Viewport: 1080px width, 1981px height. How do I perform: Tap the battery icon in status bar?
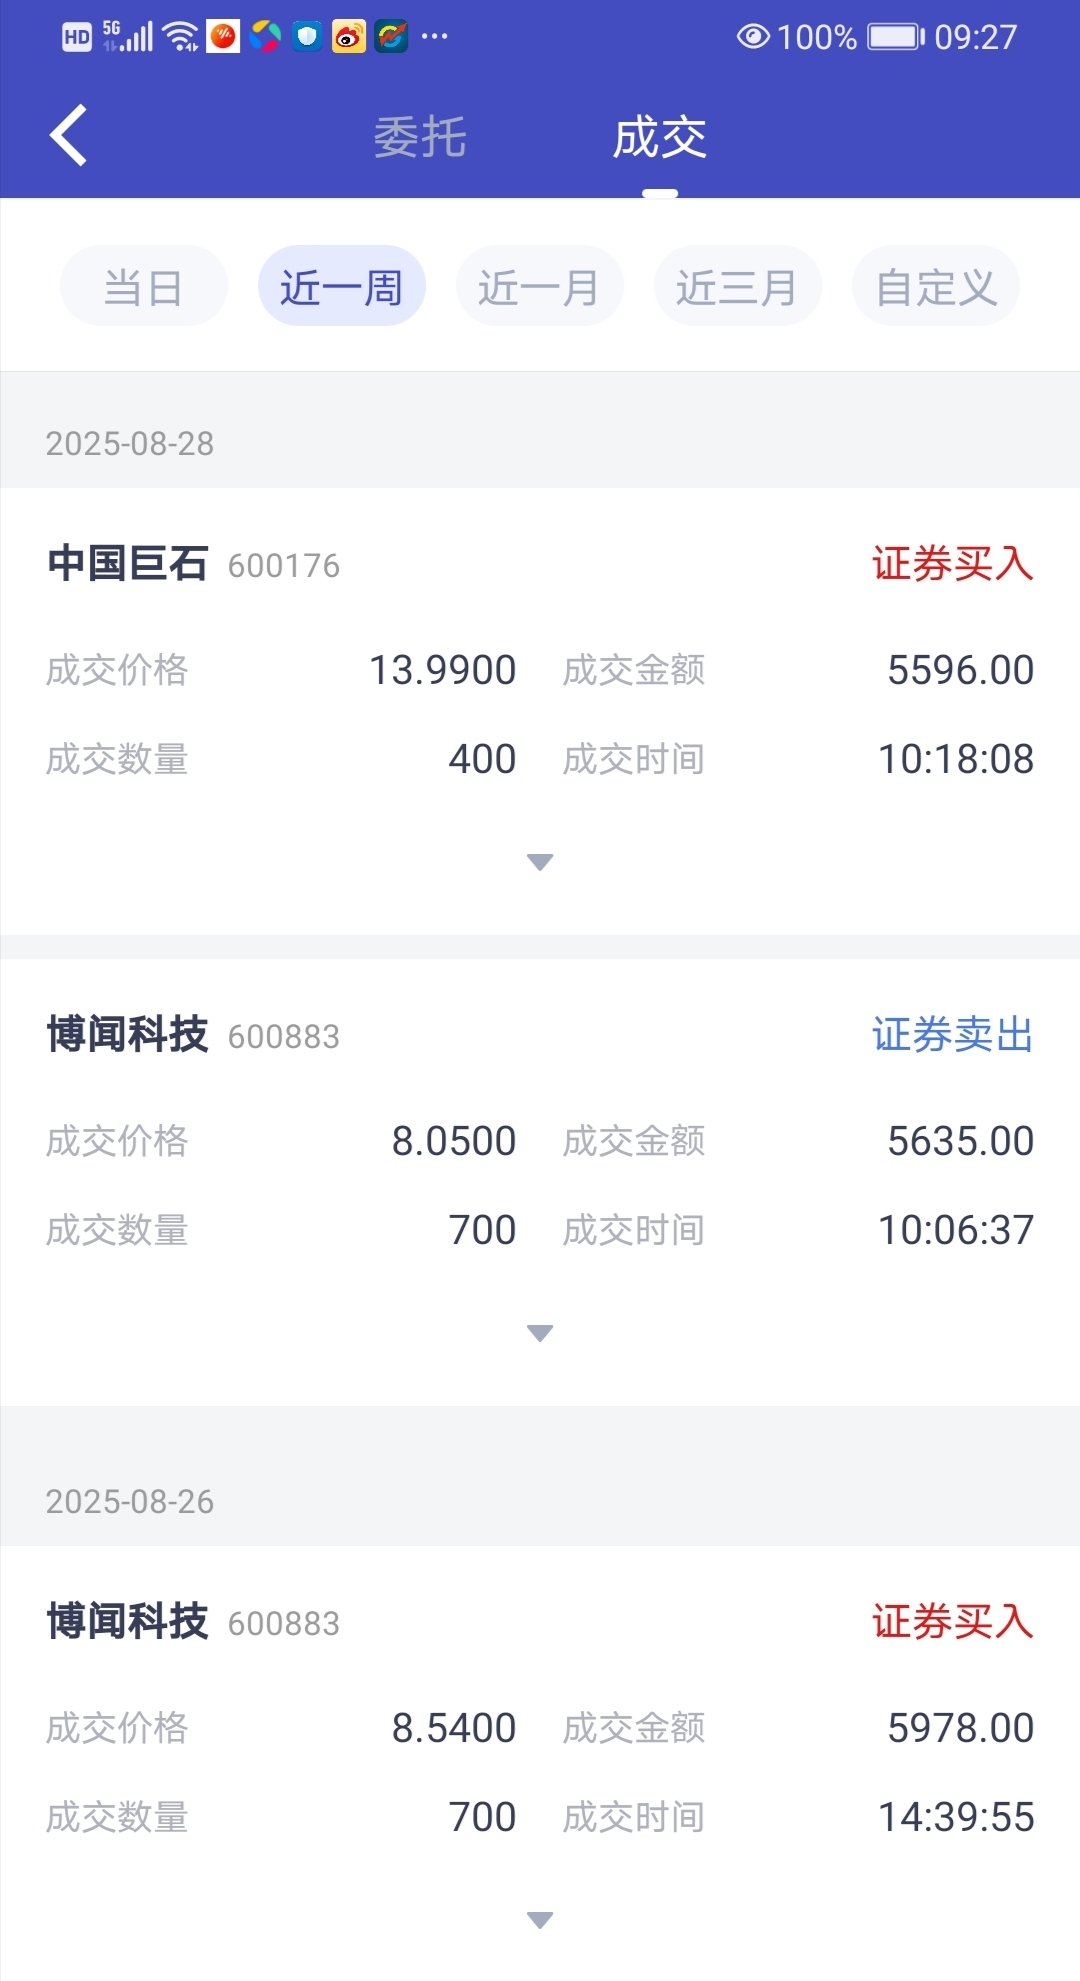[895, 37]
